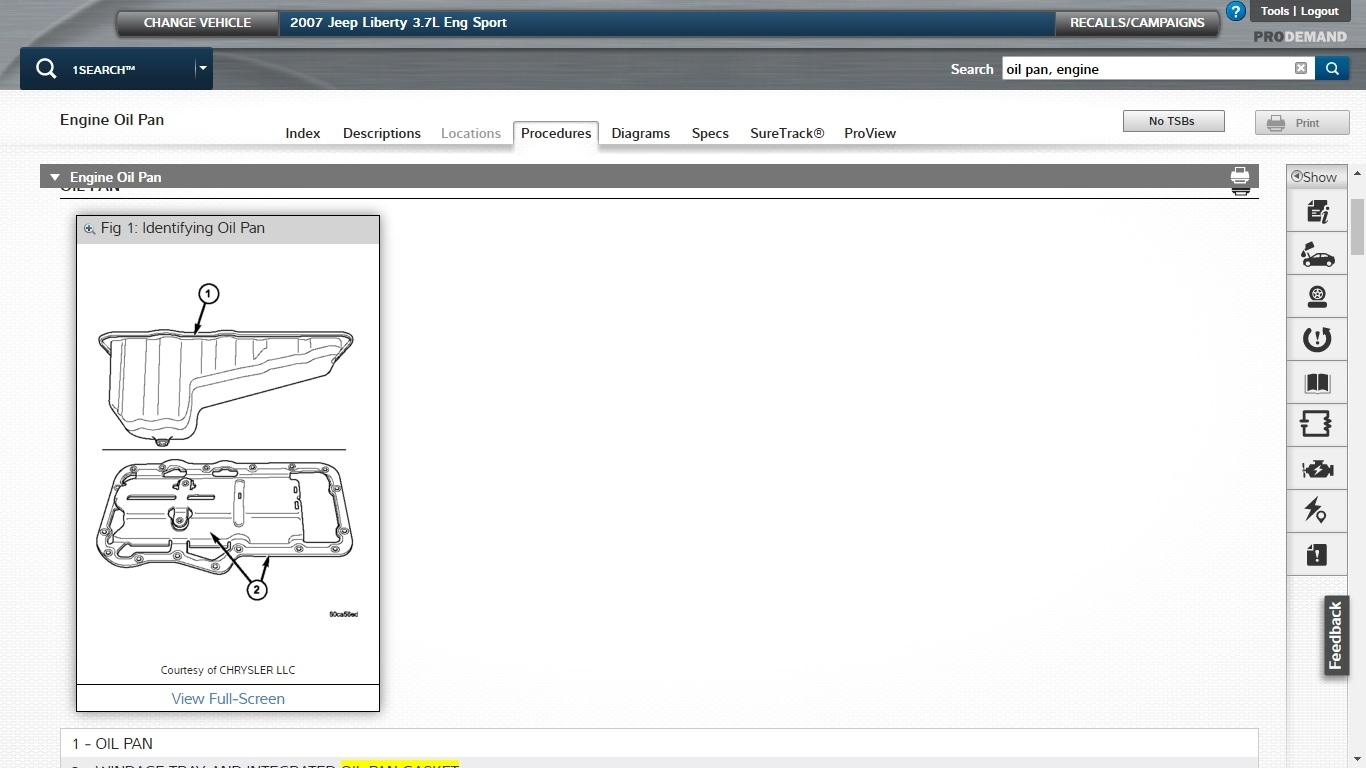The height and width of the screenshot is (768, 1366).
Task: Click the scrollbar up arrow
Action: (x=1358, y=174)
